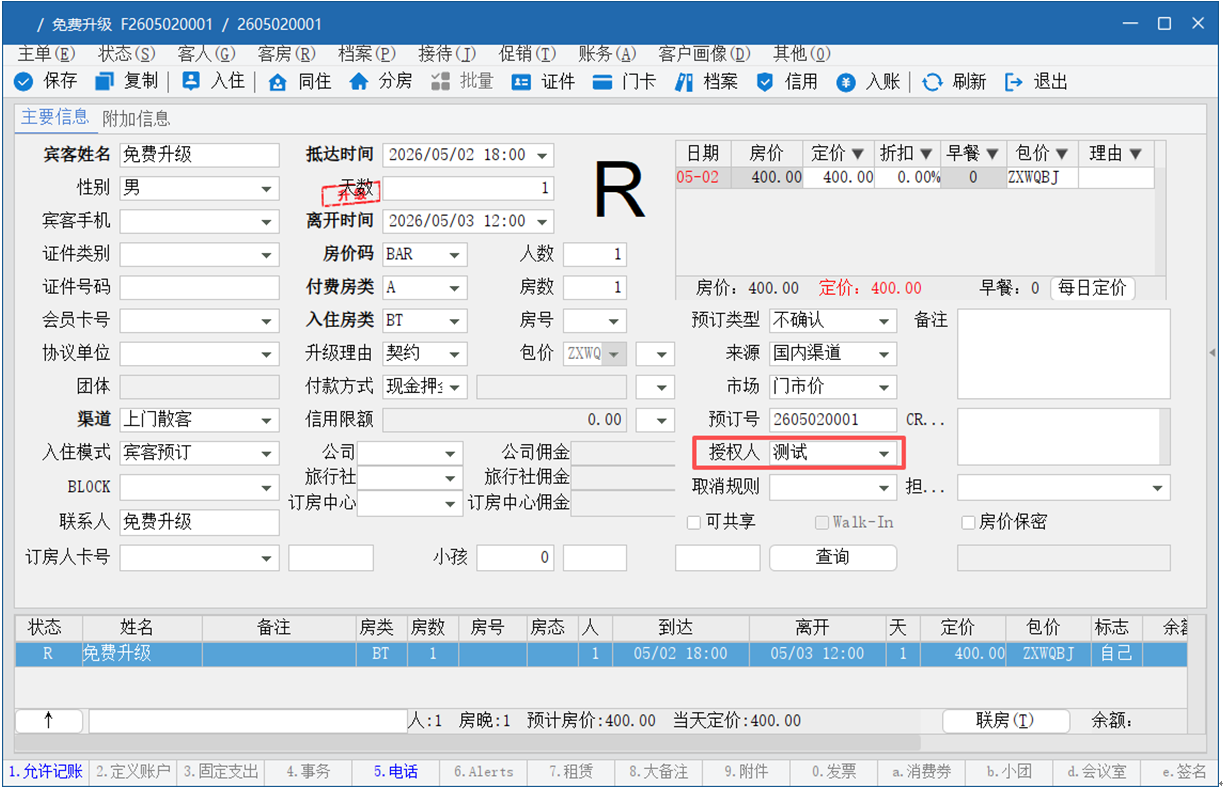Click the 小孩 children count field
The height and width of the screenshot is (794, 1223).
point(514,557)
